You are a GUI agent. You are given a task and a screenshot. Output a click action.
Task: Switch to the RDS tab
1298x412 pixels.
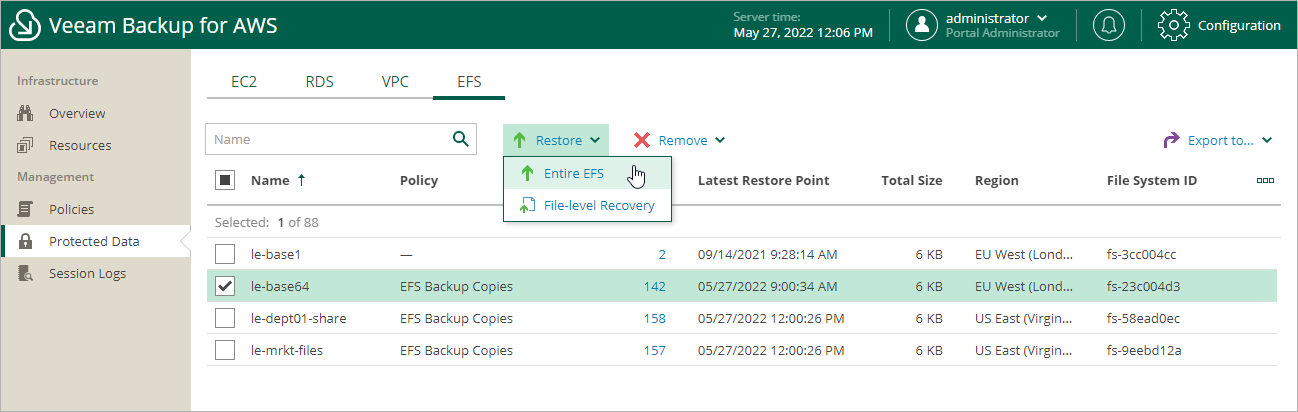(319, 82)
